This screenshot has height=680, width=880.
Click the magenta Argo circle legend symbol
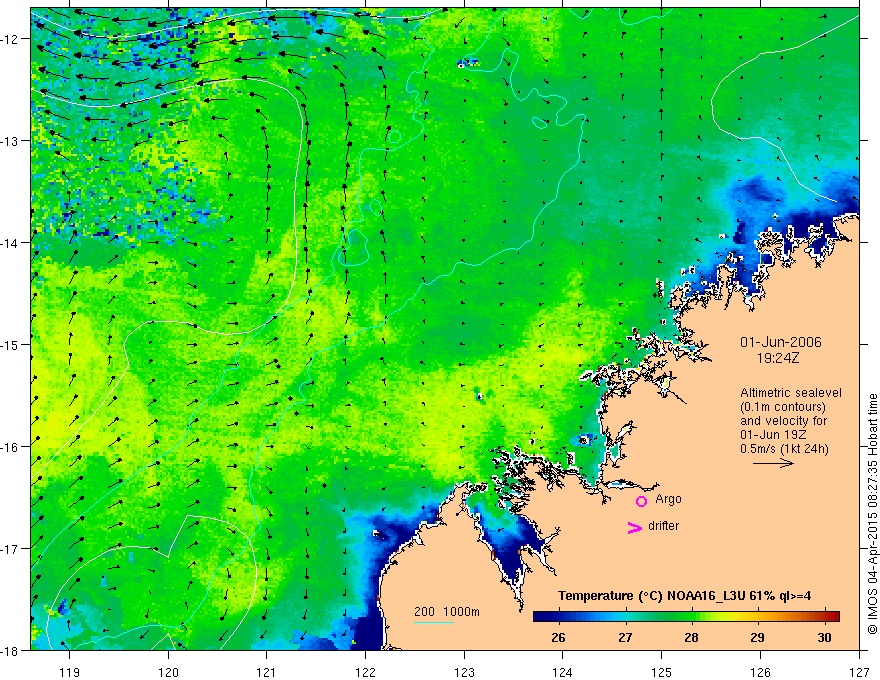coord(641,501)
